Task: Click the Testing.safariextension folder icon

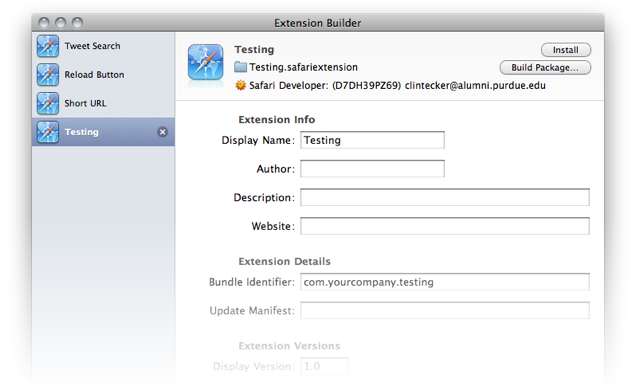Action: coord(240,67)
